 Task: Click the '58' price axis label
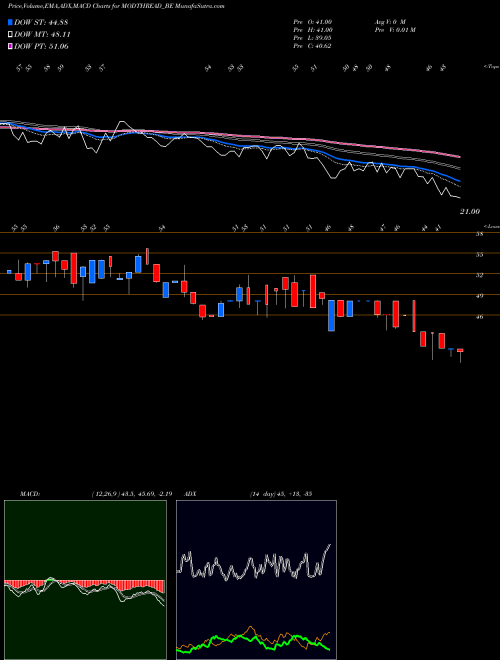click(x=479, y=234)
